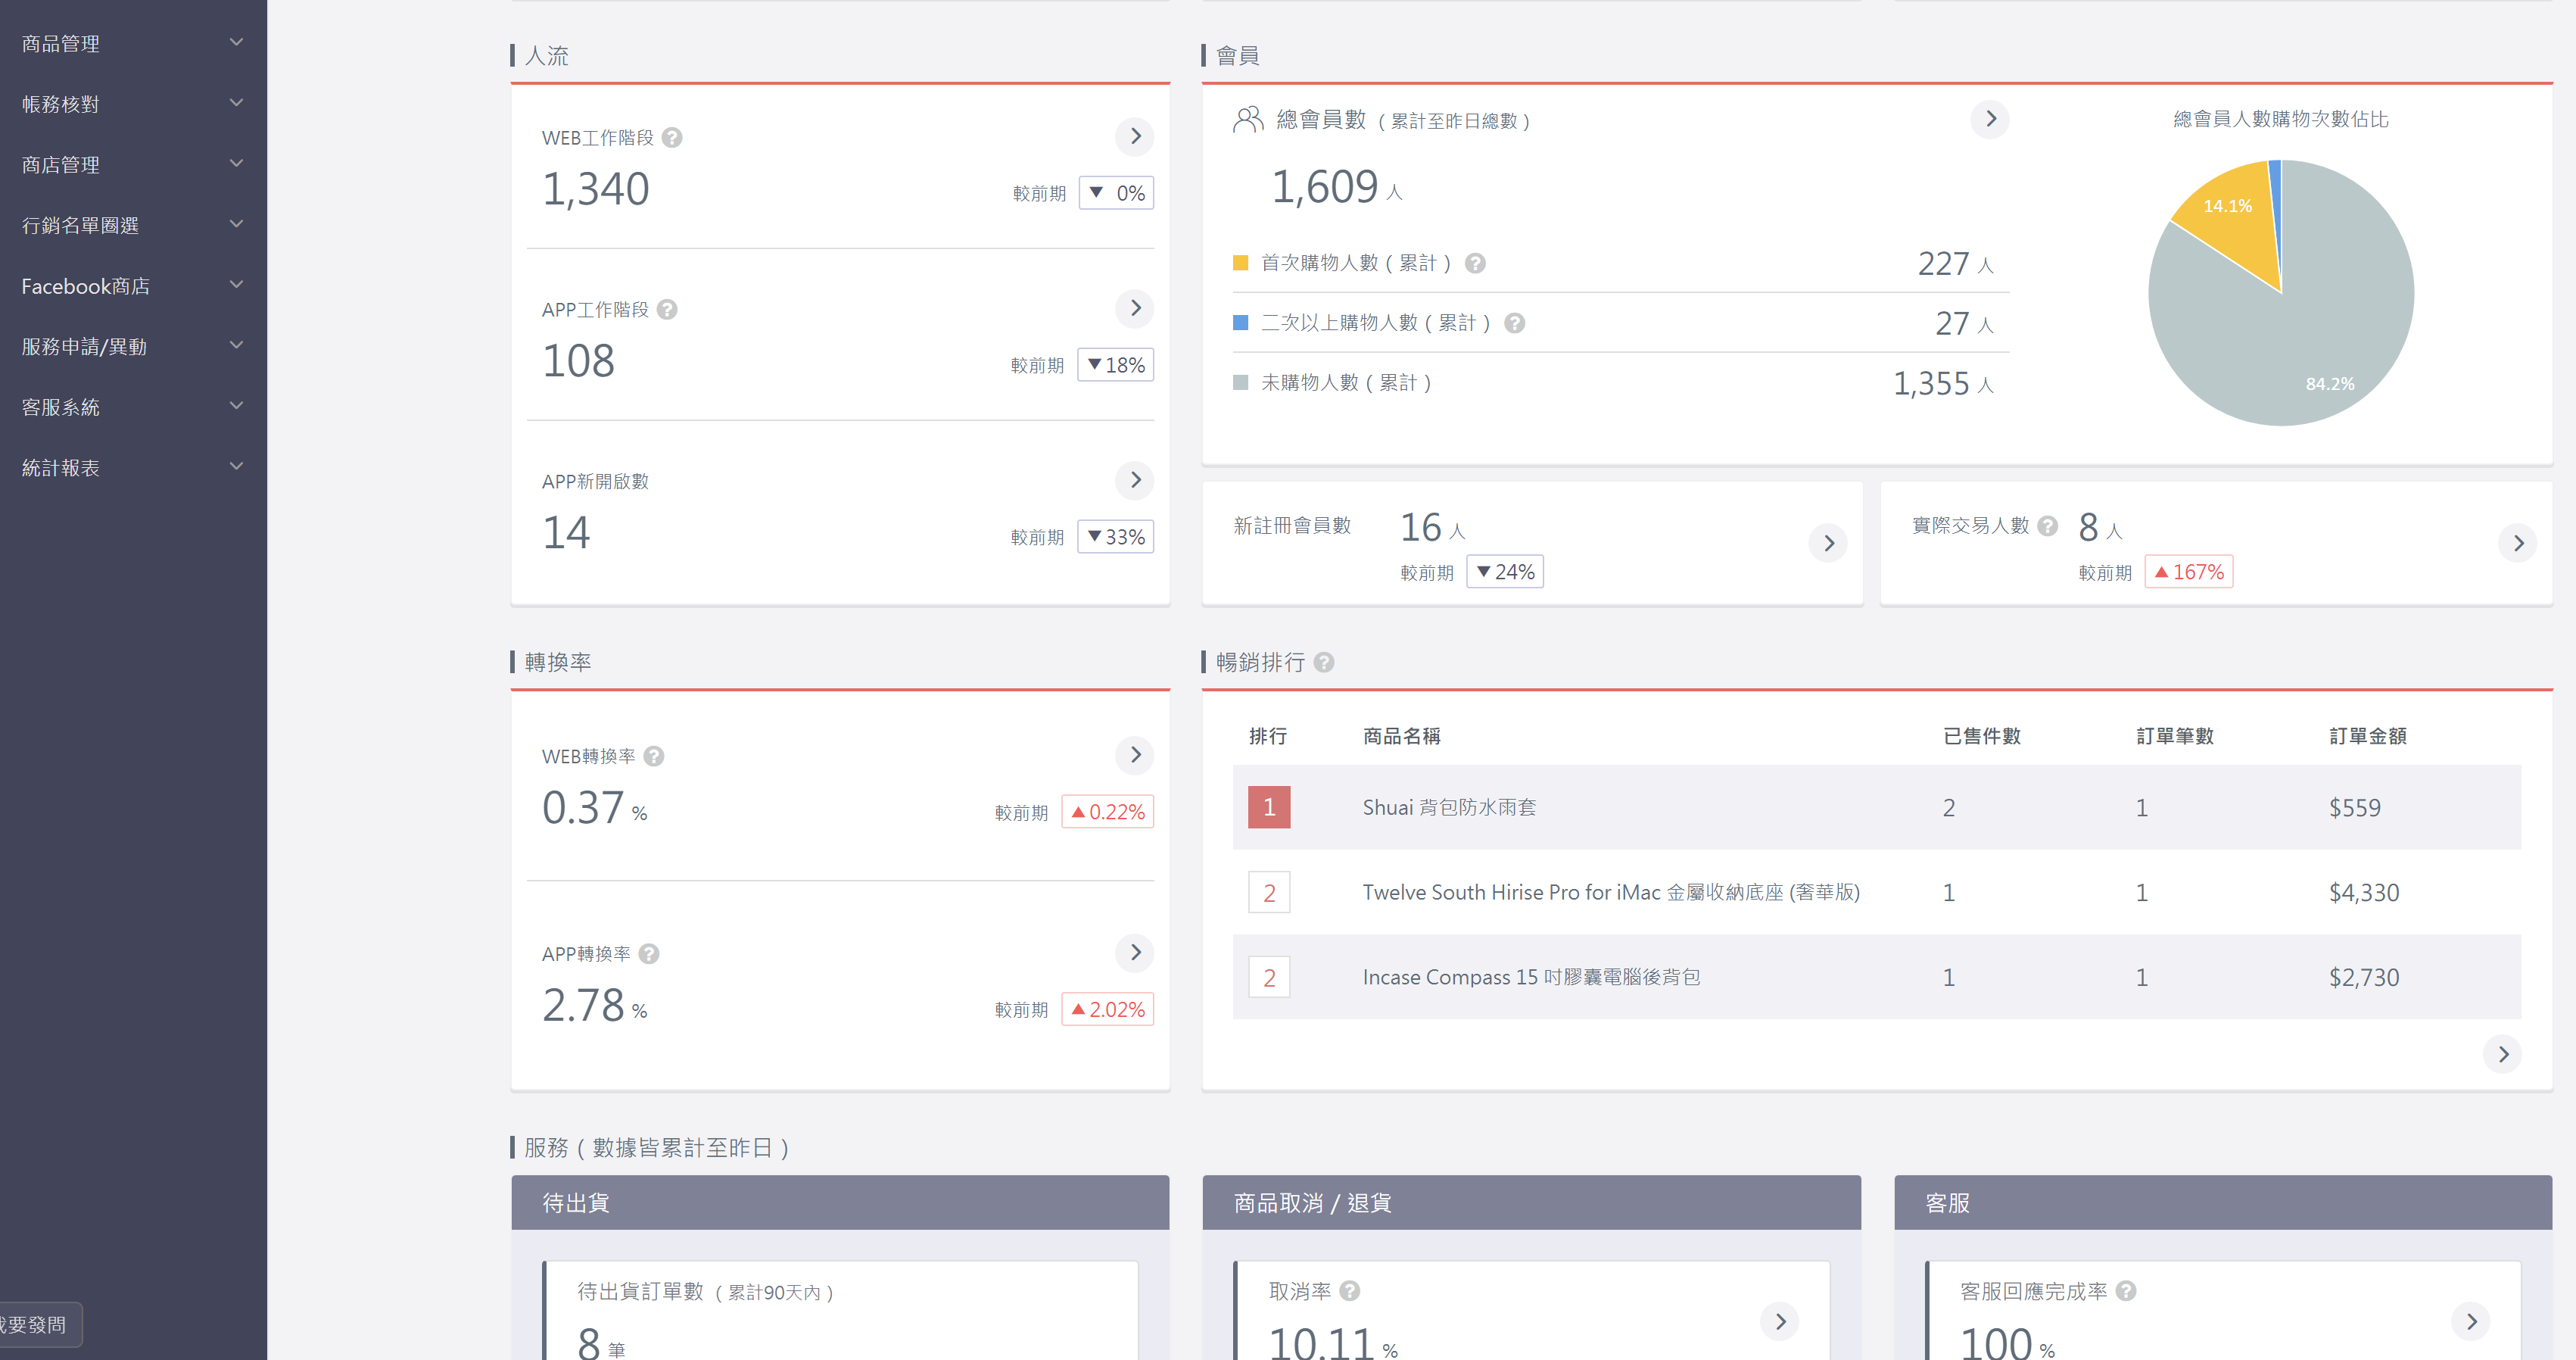Open 客服回應完成率 detail arrow
The height and width of the screenshot is (1360, 2576).
point(2470,1321)
